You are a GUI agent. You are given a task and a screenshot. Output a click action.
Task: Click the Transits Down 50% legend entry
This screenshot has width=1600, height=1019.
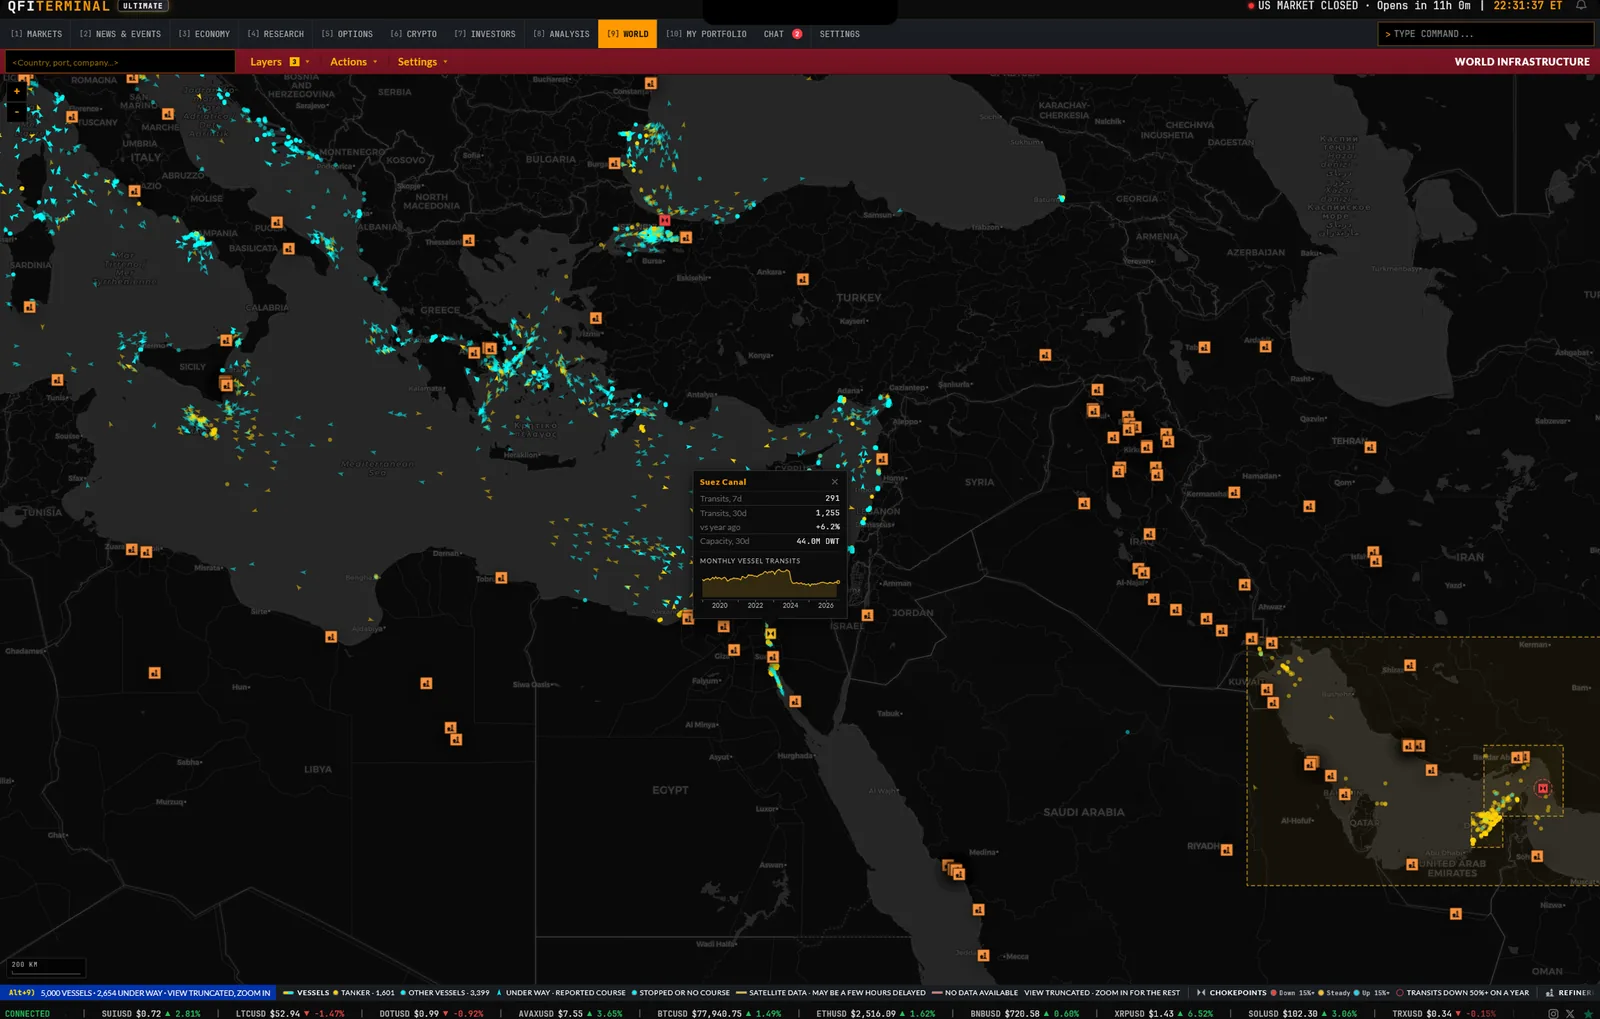(x=1462, y=993)
